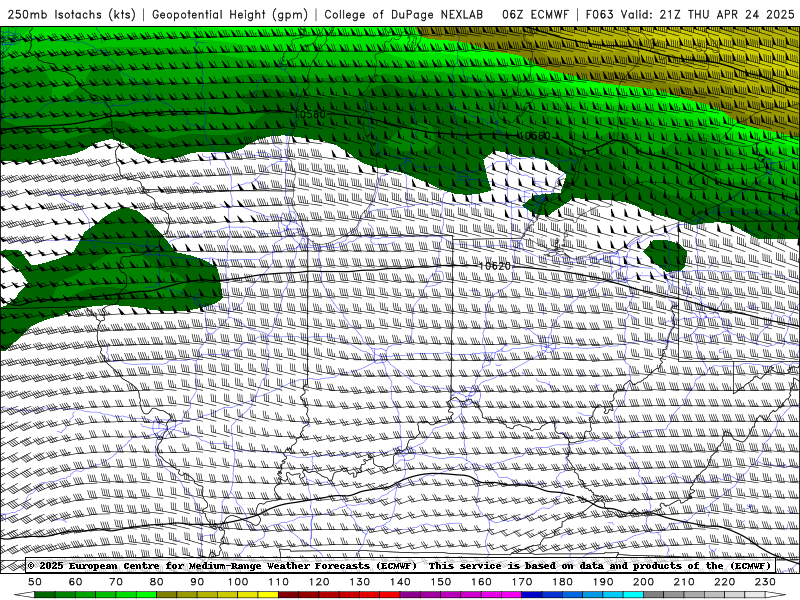The height and width of the screenshot is (600, 800).
Task: Click the 180 value on the color scale
Action: 562,582
